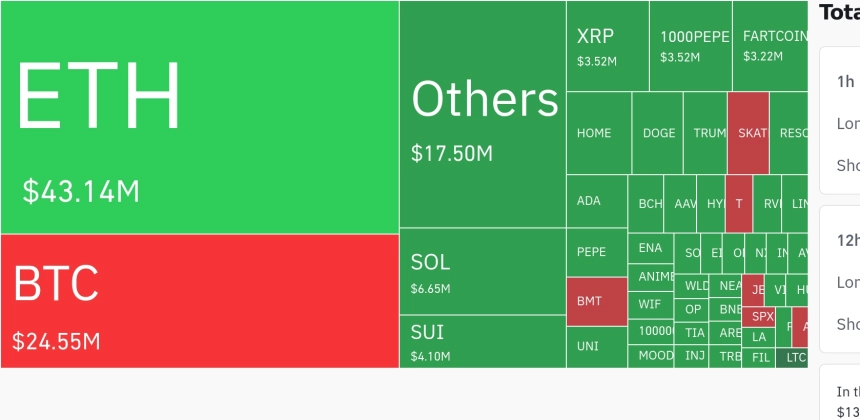
Task: Select the red BMT tile
Action: 597,302
